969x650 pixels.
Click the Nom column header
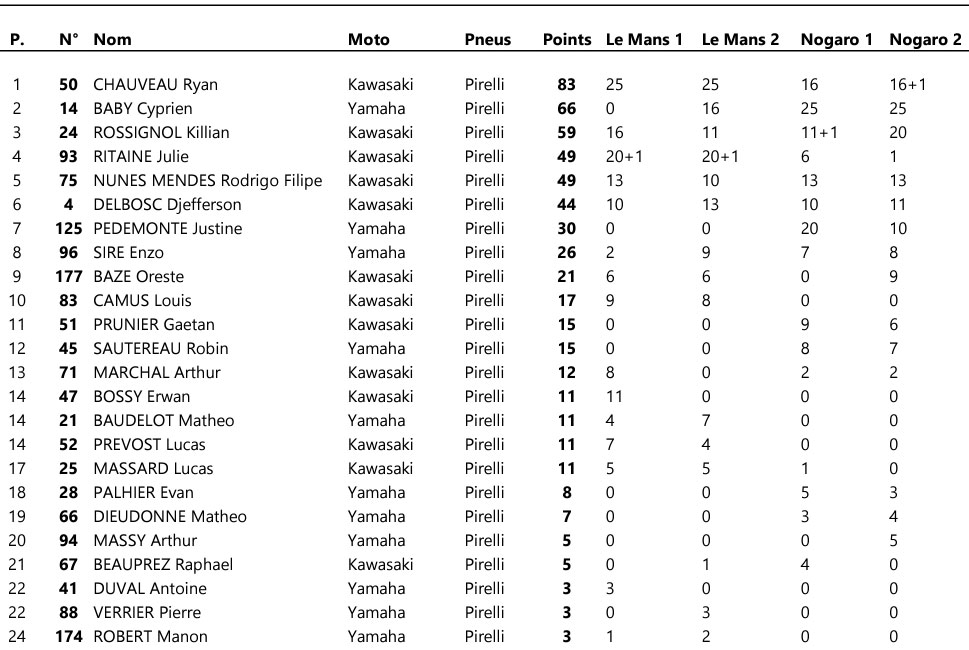point(112,40)
